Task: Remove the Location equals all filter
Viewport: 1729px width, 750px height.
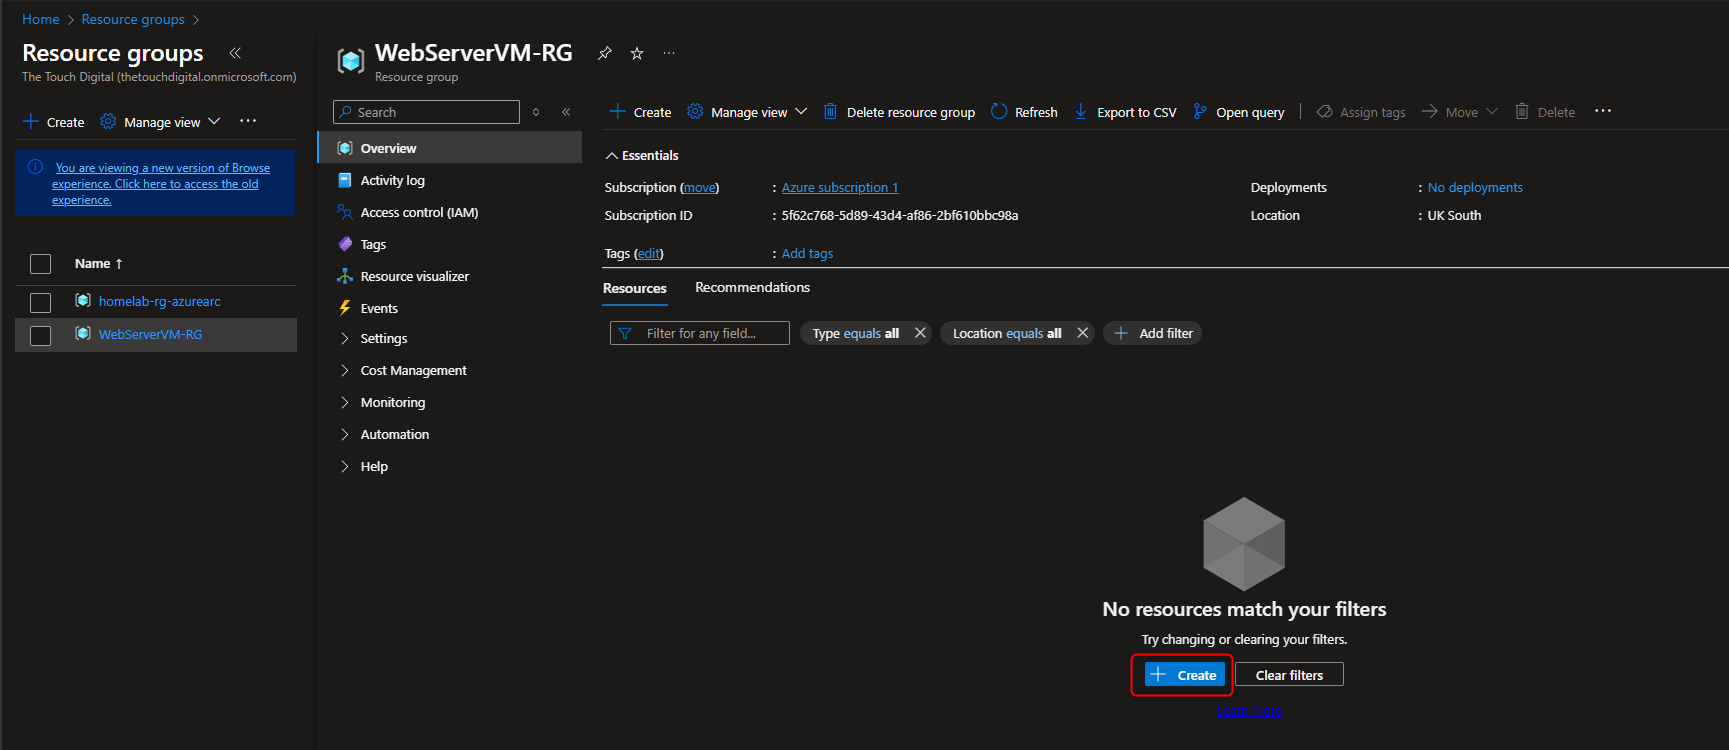Action: tap(1082, 333)
